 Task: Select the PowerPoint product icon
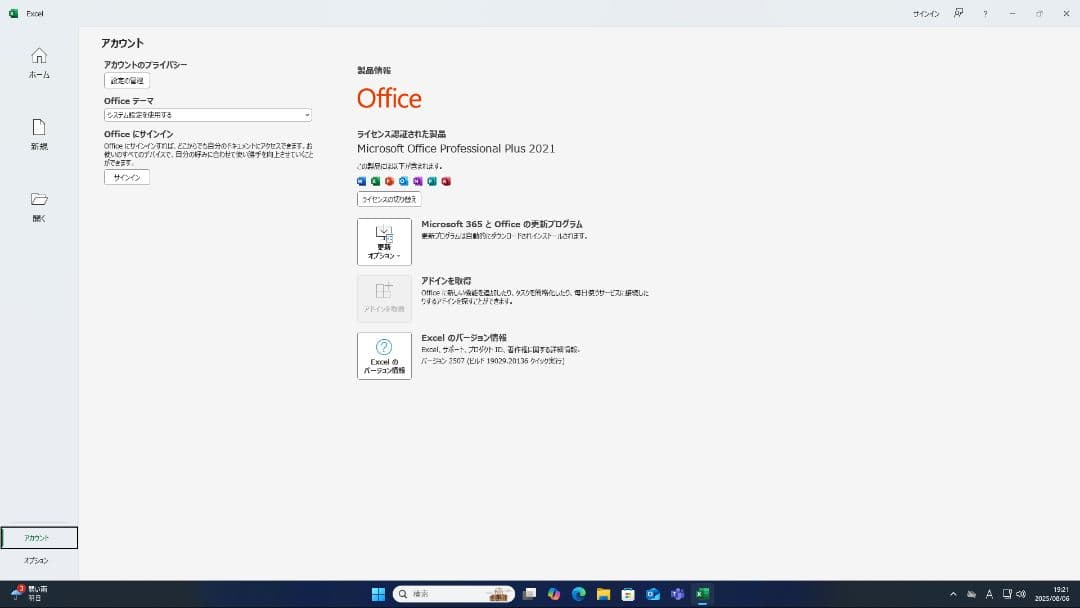(x=390, y=181)
